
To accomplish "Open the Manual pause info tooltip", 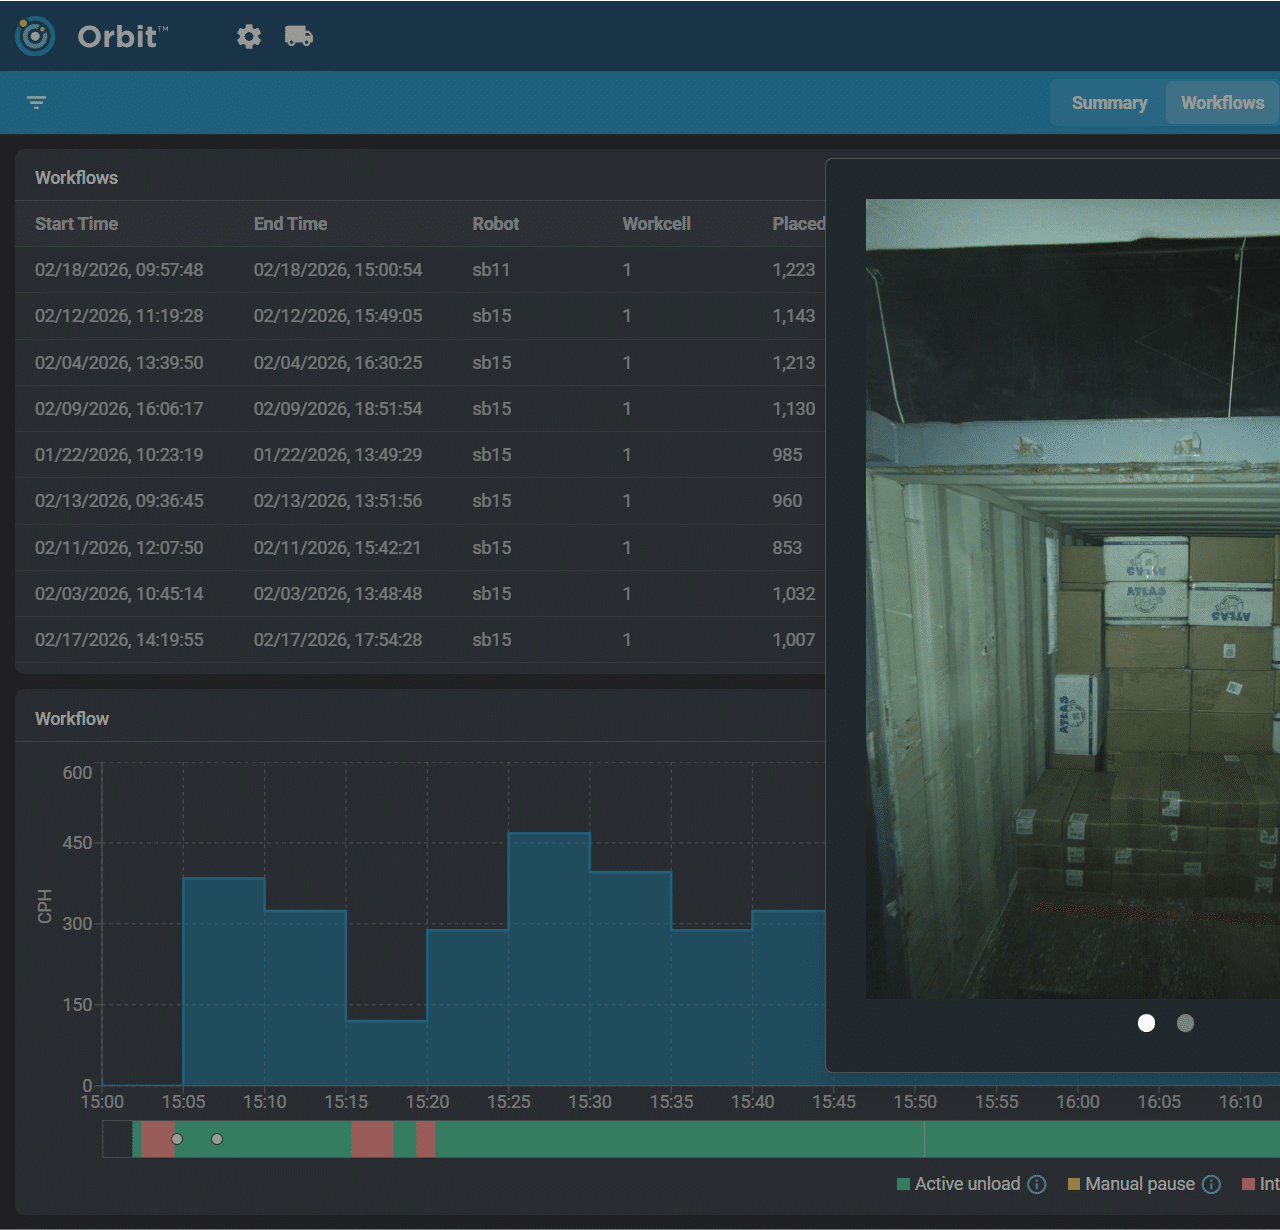I will (x=1211, y=1184).
